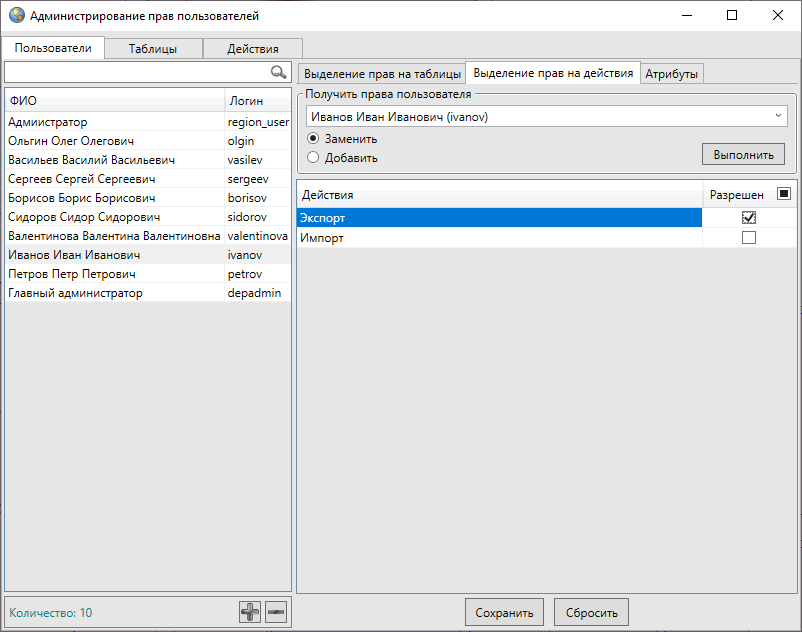Image resolution: width=802 pixels, height=632 pixels.
Task: Enable the Импорт permission checkbox
Action: pyautogui.click(x=748, y=238)
